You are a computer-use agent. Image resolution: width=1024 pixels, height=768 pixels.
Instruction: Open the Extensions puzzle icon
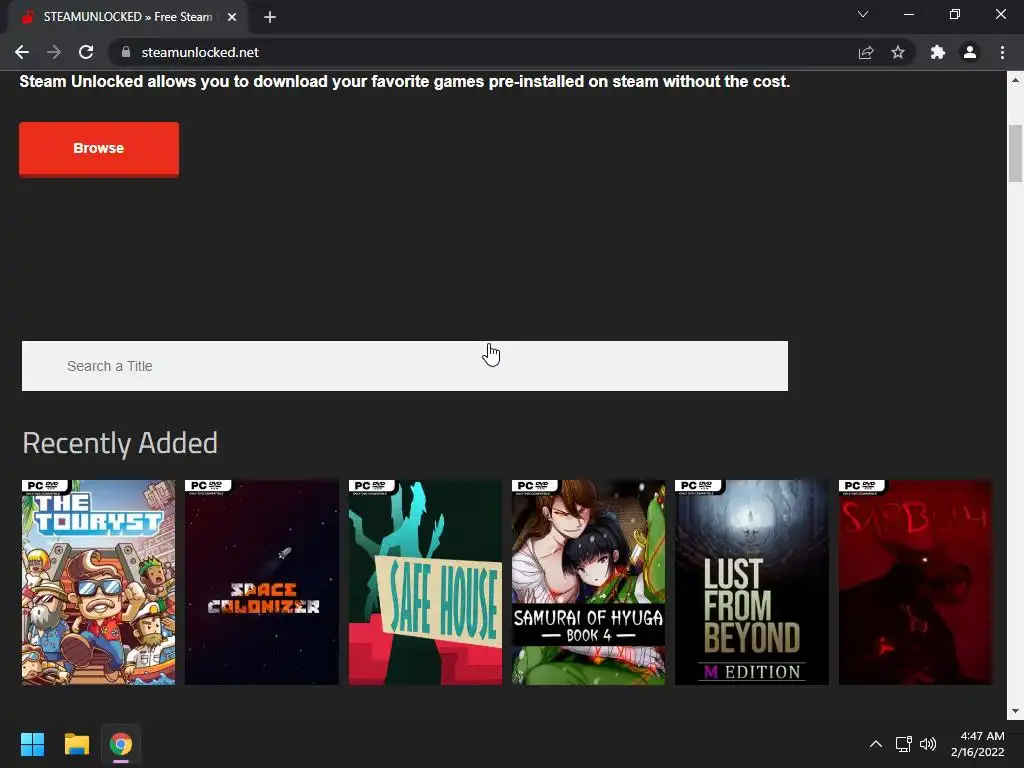pos(938,52)
